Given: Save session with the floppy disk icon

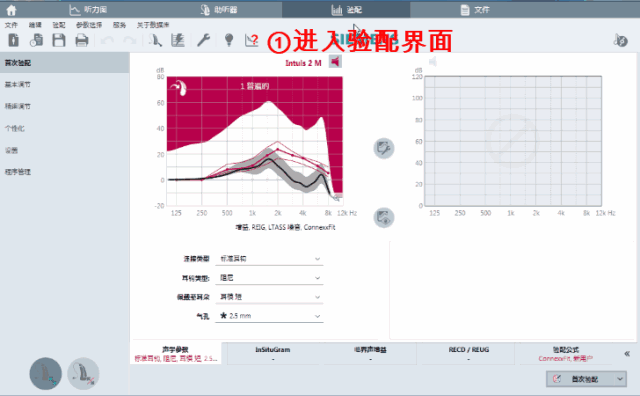Looking at the screenshot, I should point(59,40).
